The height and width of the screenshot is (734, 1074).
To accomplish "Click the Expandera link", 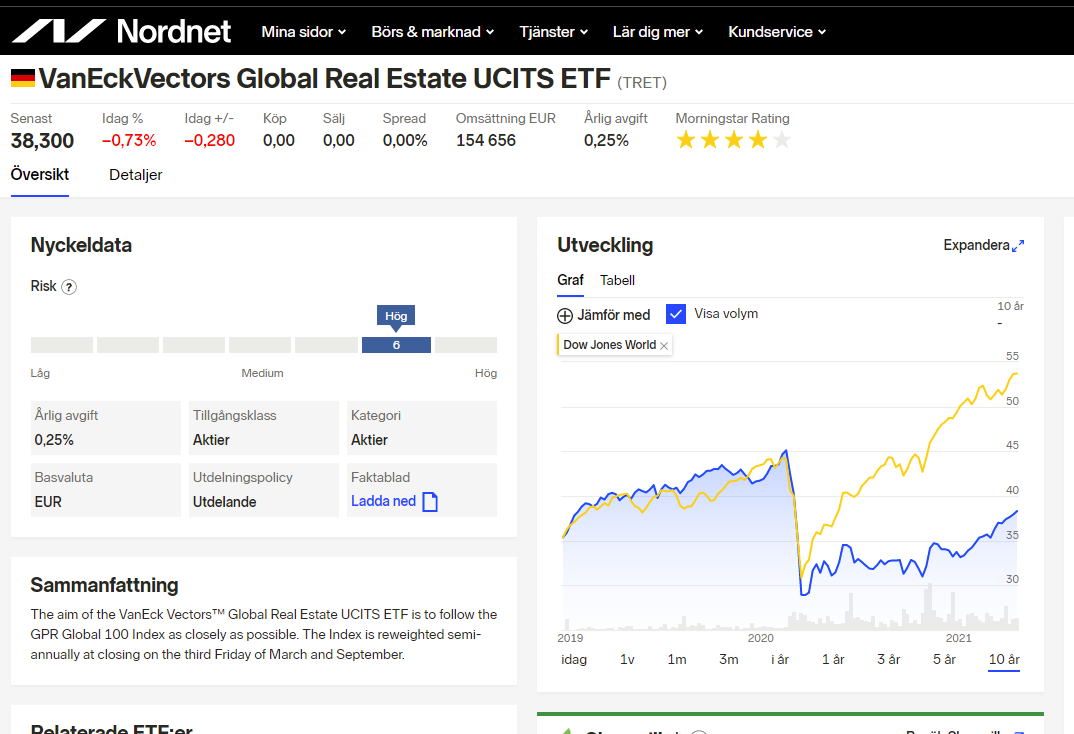I will [x=976, y=245].
